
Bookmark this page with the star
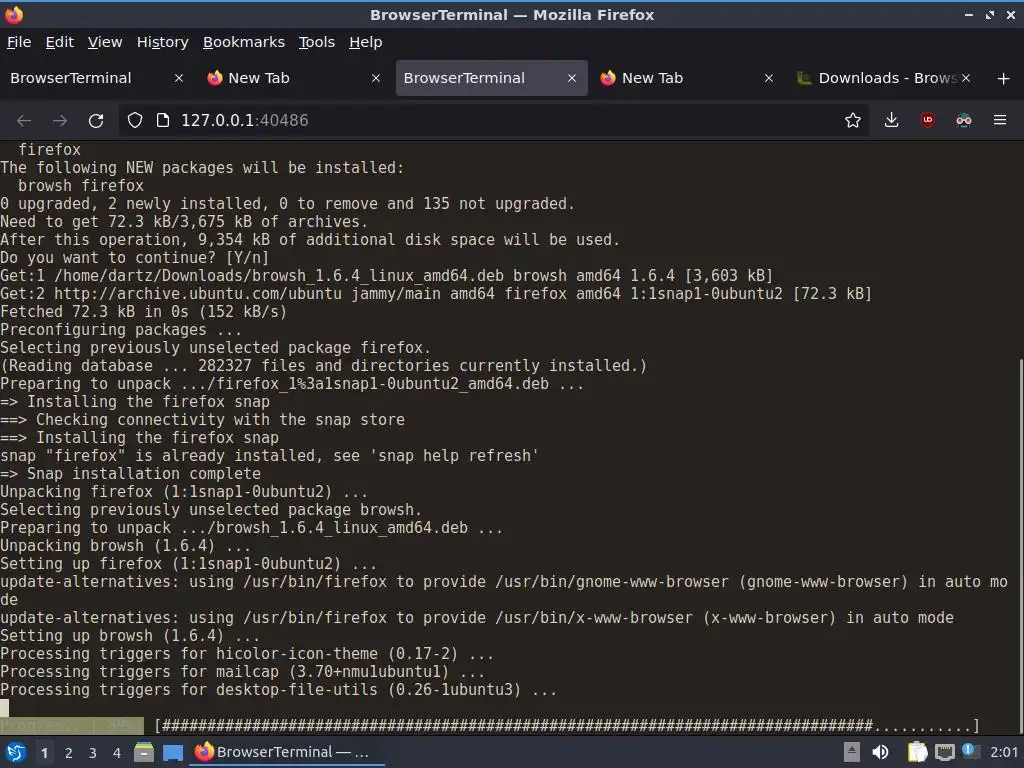point(852,120)
